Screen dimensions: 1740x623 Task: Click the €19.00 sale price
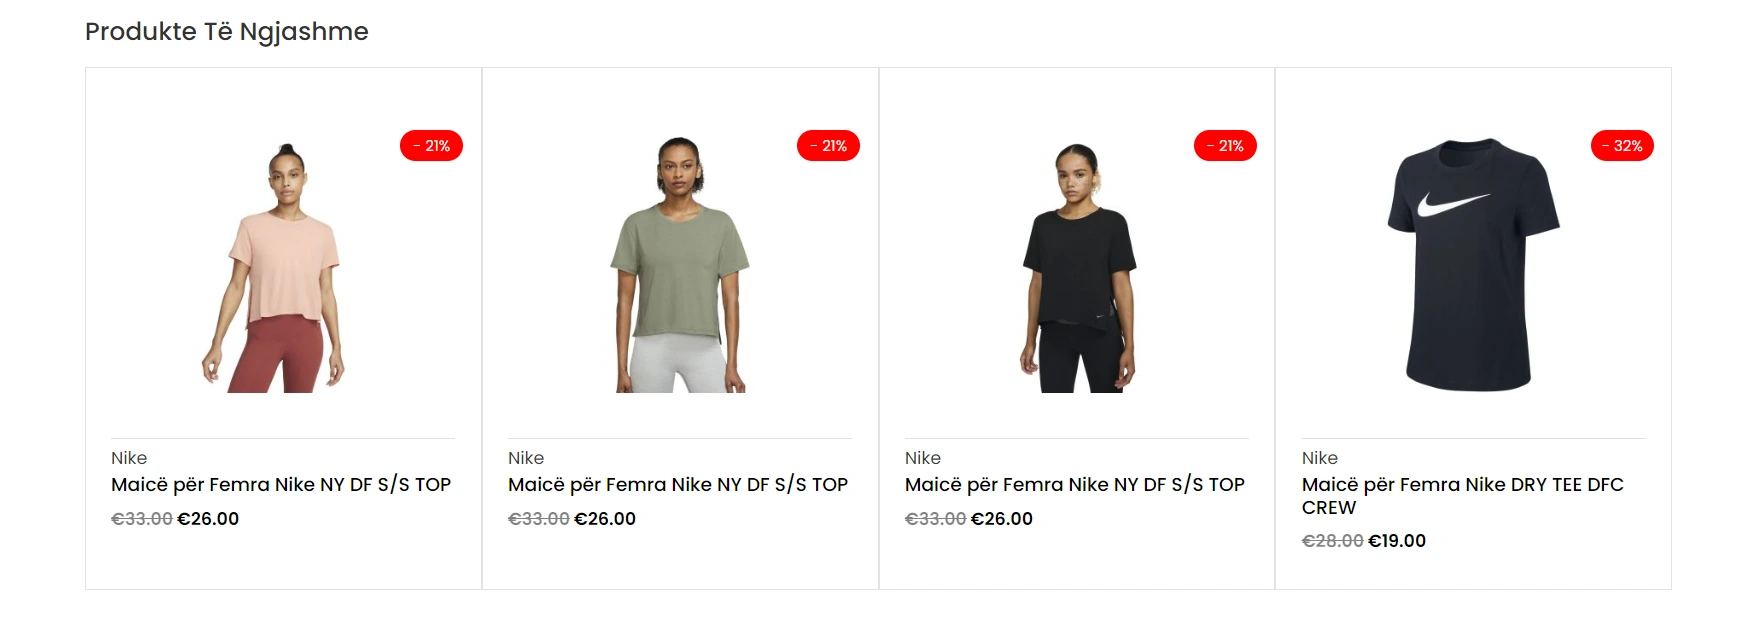(x=1397, y=541)
